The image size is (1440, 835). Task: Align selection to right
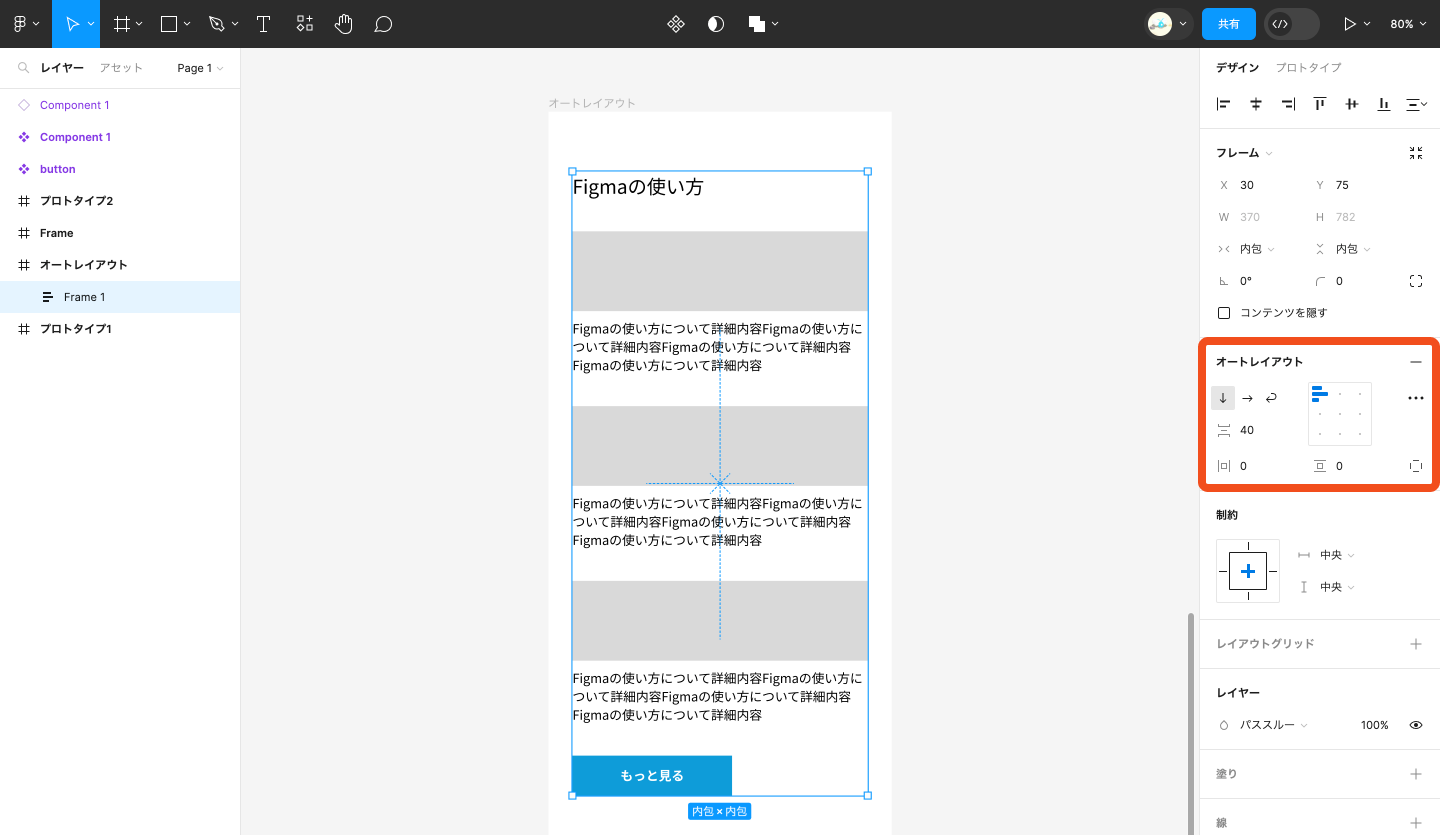click(x=1288, y=104)
